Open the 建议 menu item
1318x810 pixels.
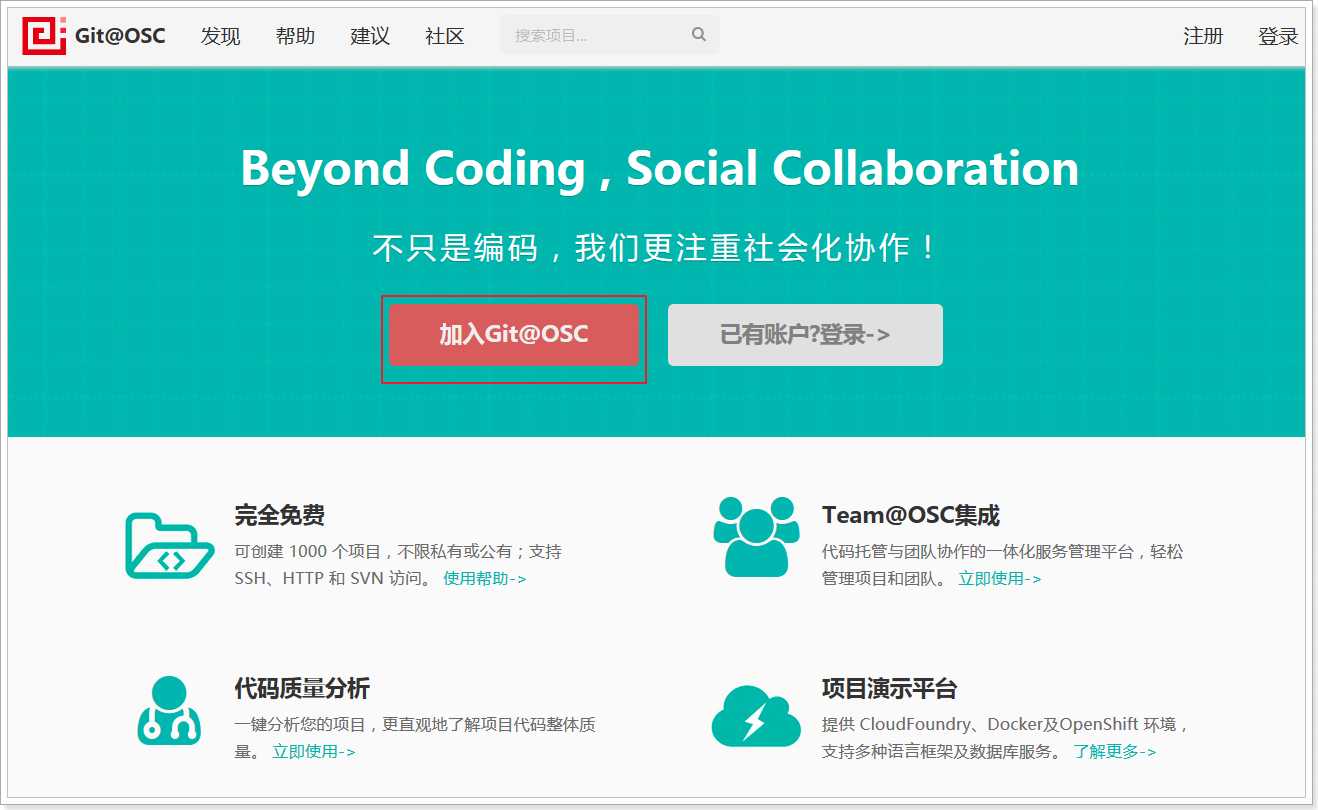[x=370, y=36]
